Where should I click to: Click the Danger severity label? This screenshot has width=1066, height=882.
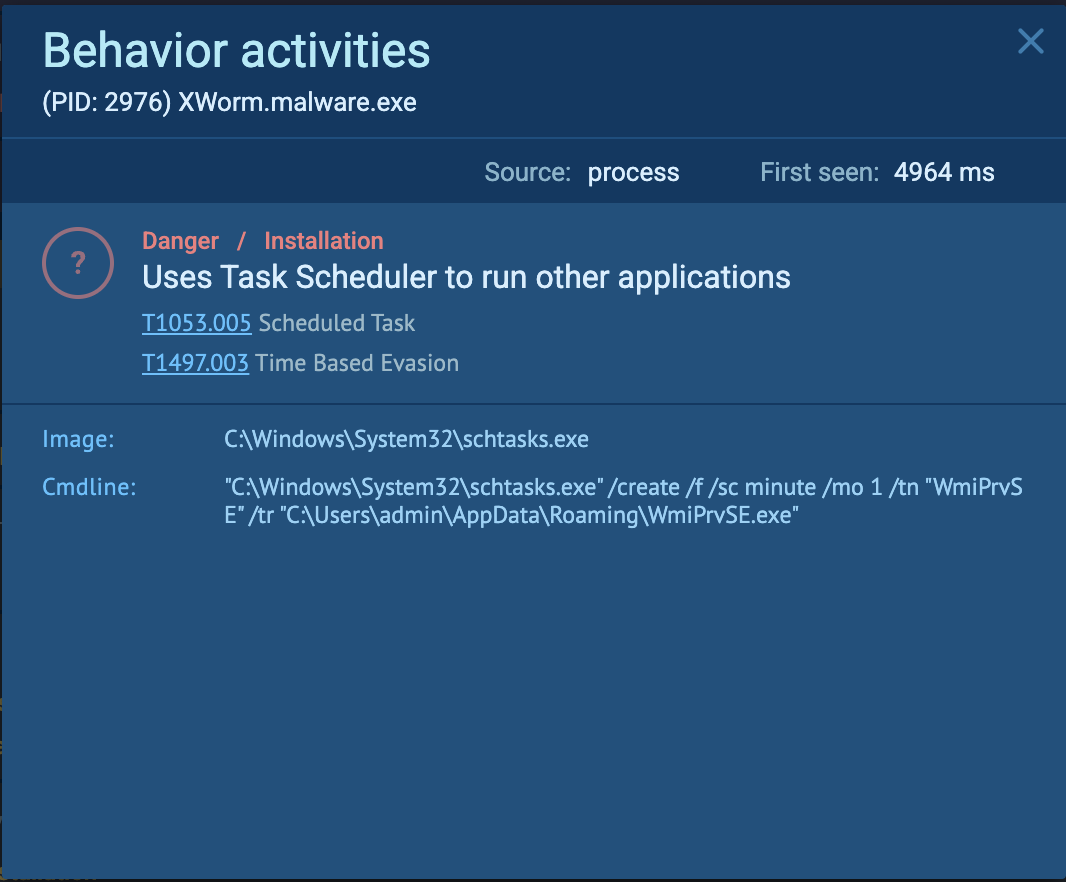coord(180,241)
